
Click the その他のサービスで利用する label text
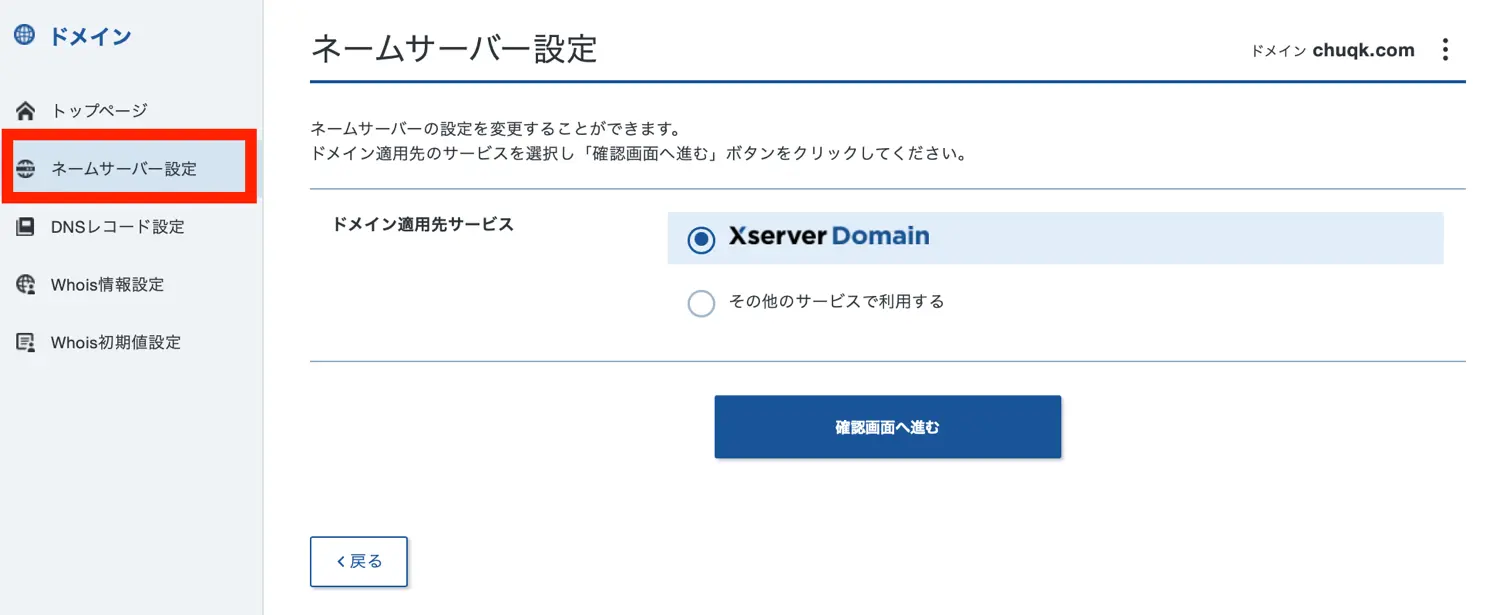(x=836, y=301)
